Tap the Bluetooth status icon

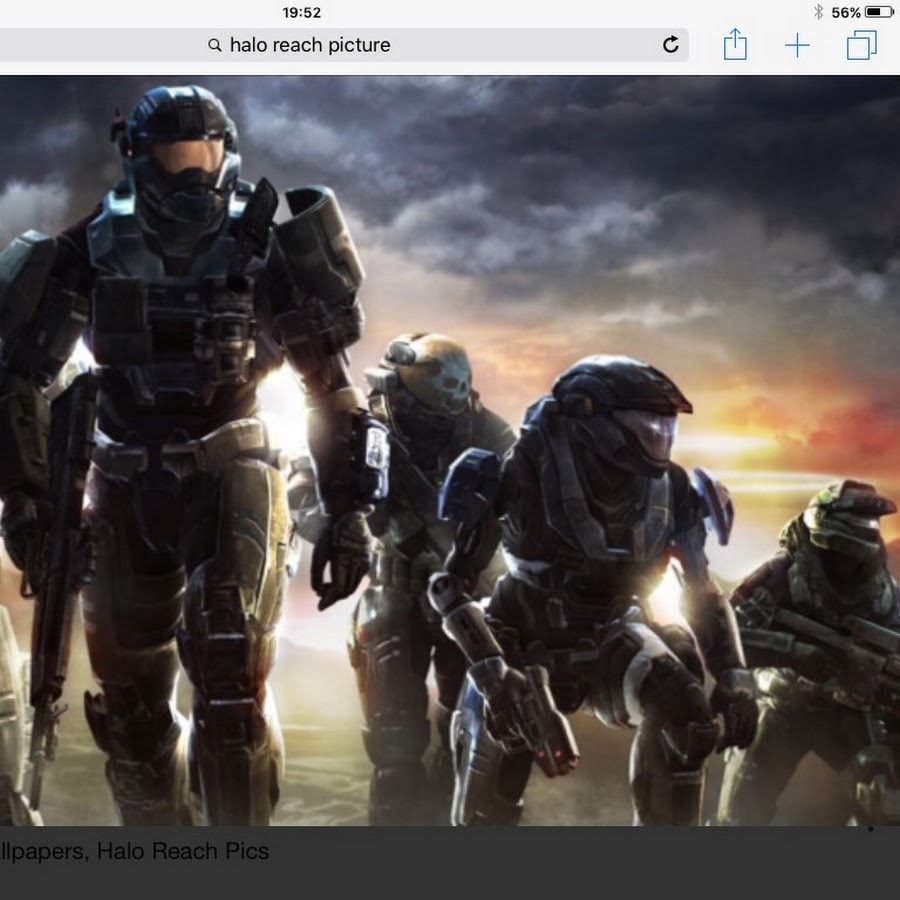click(817, 12)
